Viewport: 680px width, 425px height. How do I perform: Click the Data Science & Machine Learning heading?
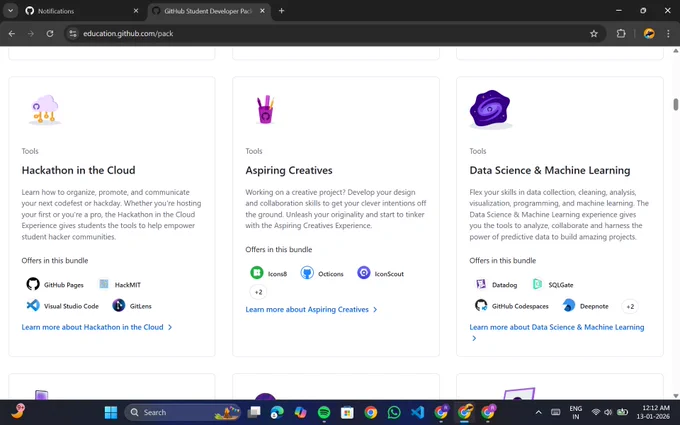point(549,170)
